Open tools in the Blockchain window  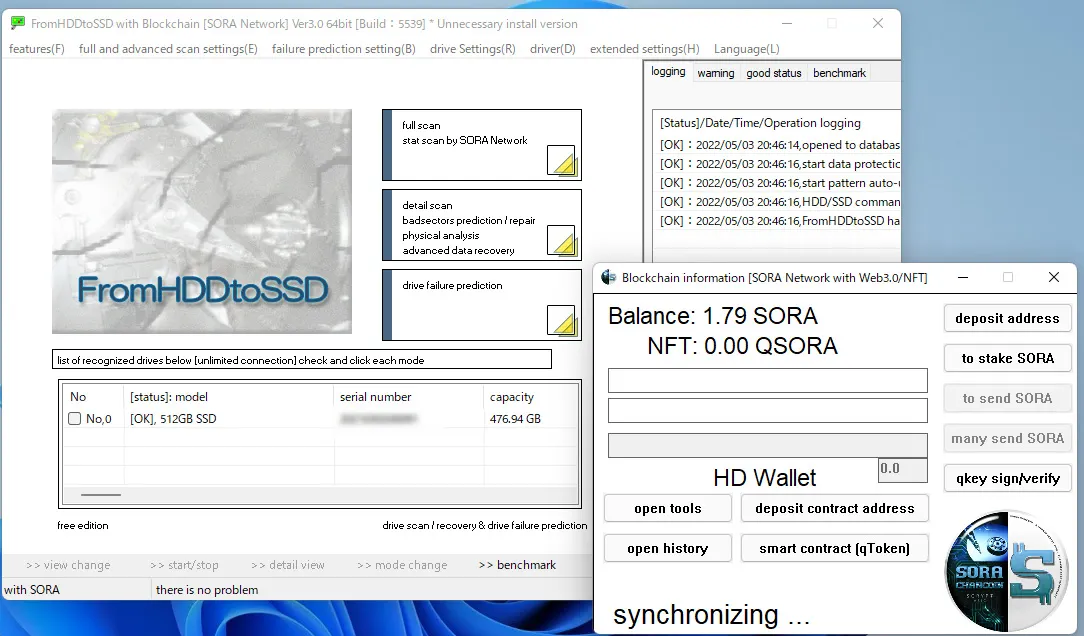[667, 508]
